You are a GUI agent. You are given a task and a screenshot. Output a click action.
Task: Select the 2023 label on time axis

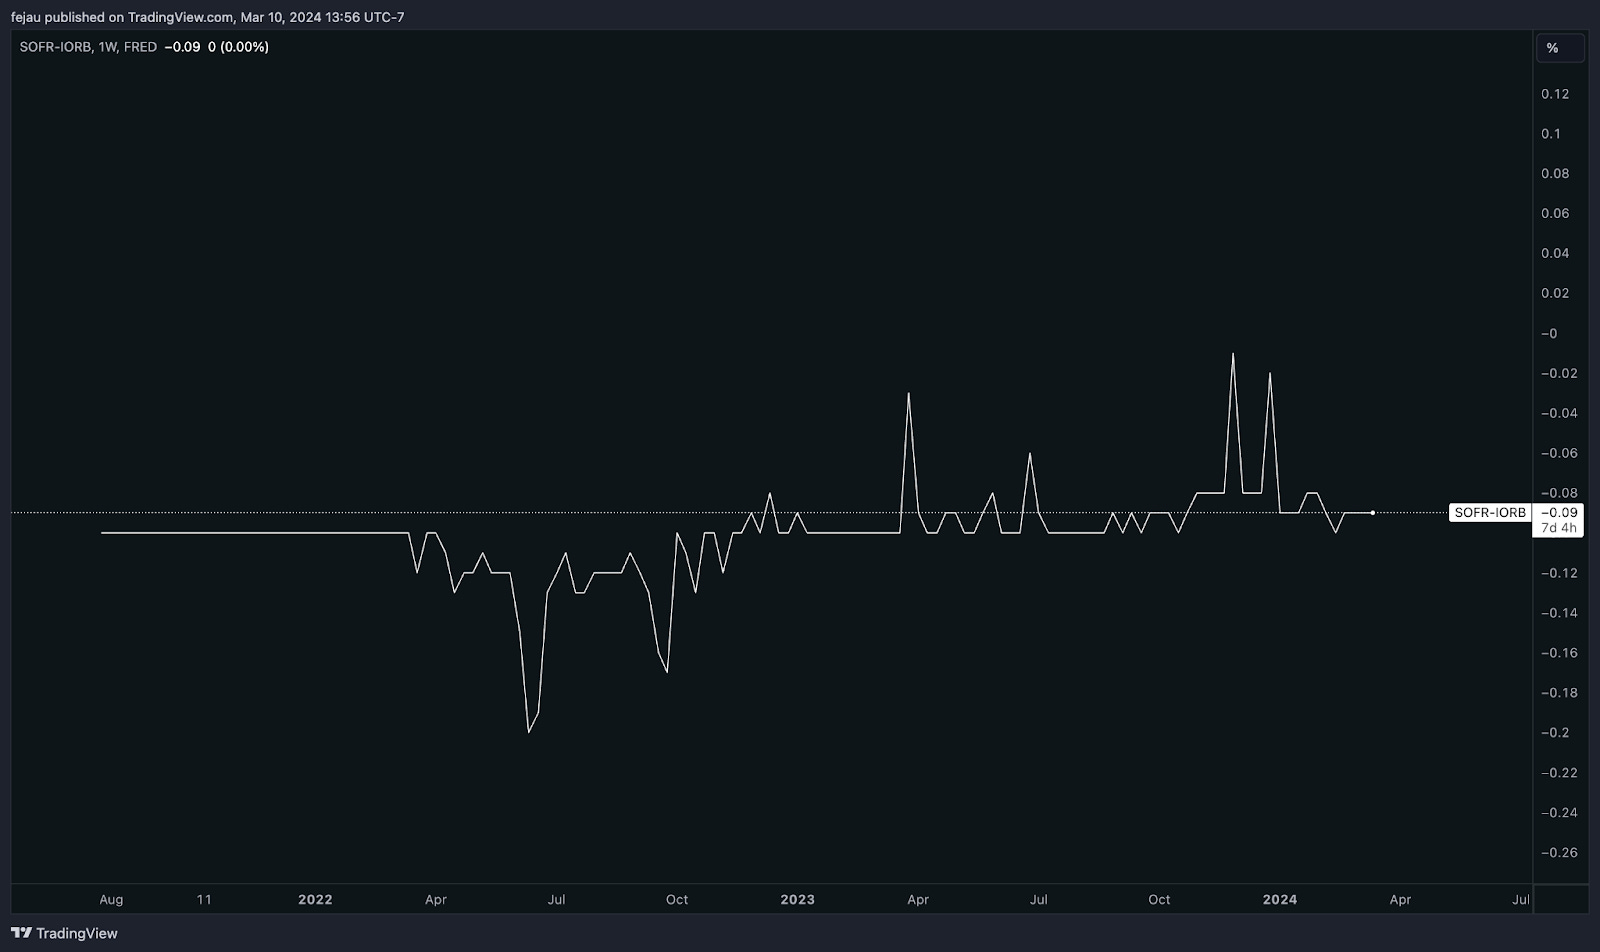coord(797,899)
